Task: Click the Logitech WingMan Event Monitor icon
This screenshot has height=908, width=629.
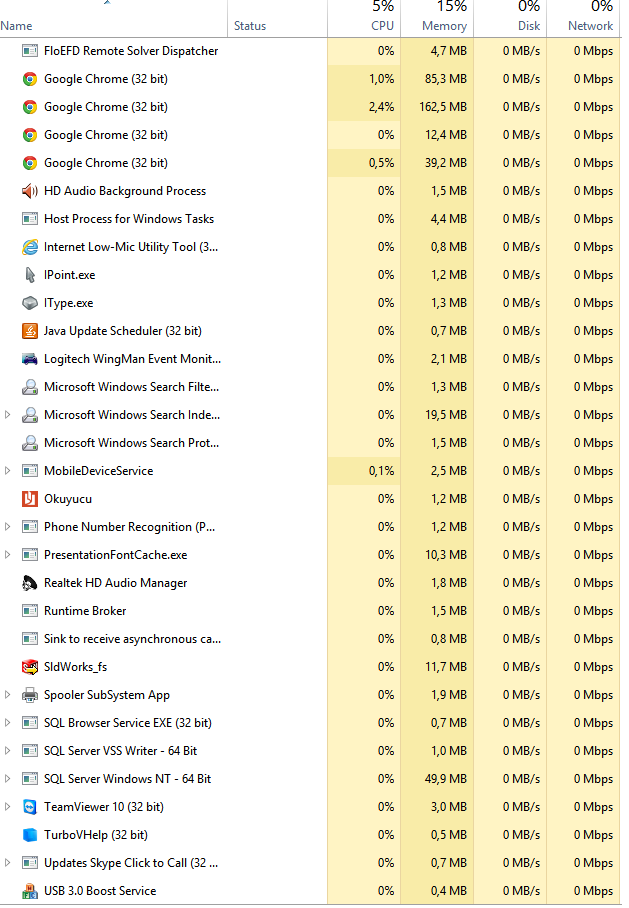Action: [30, 359]
